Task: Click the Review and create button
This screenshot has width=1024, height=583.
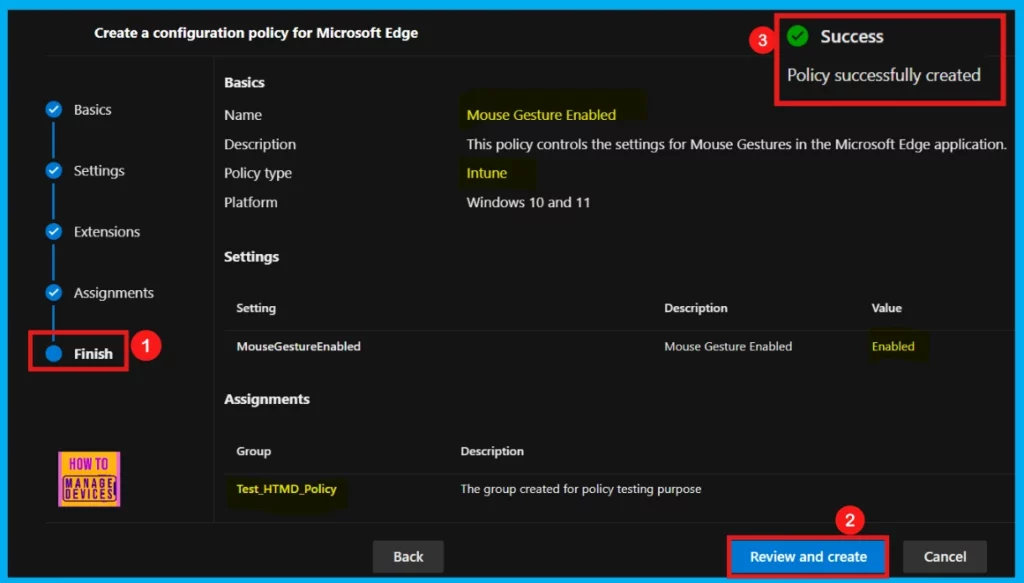Action: [x=808, y=557]
